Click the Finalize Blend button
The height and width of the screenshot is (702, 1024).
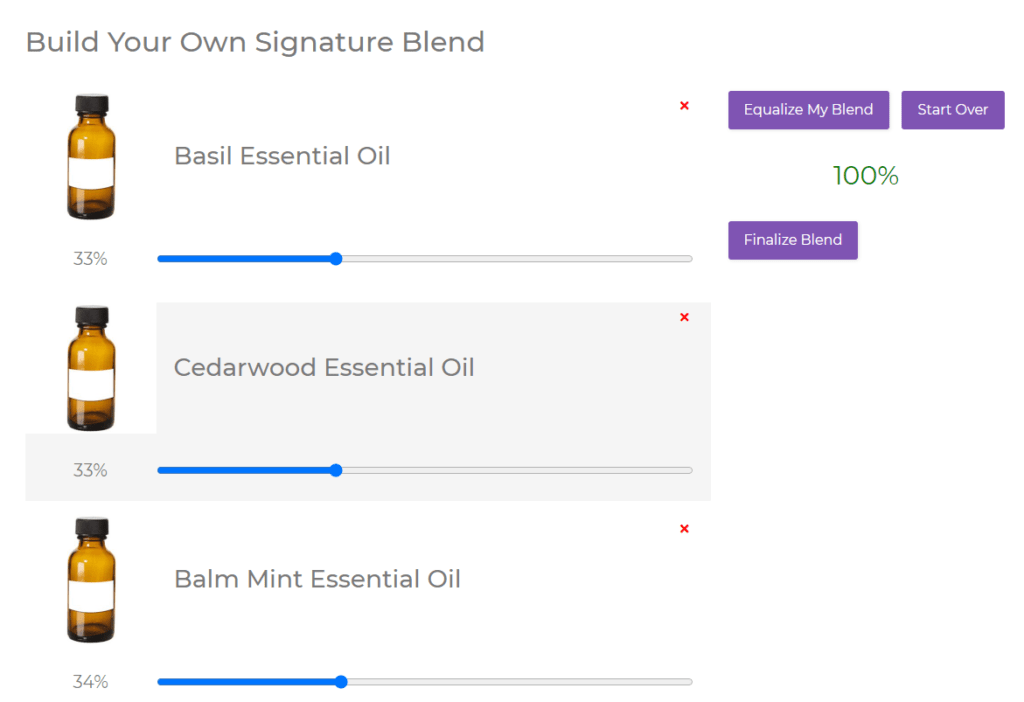(792, 240)
